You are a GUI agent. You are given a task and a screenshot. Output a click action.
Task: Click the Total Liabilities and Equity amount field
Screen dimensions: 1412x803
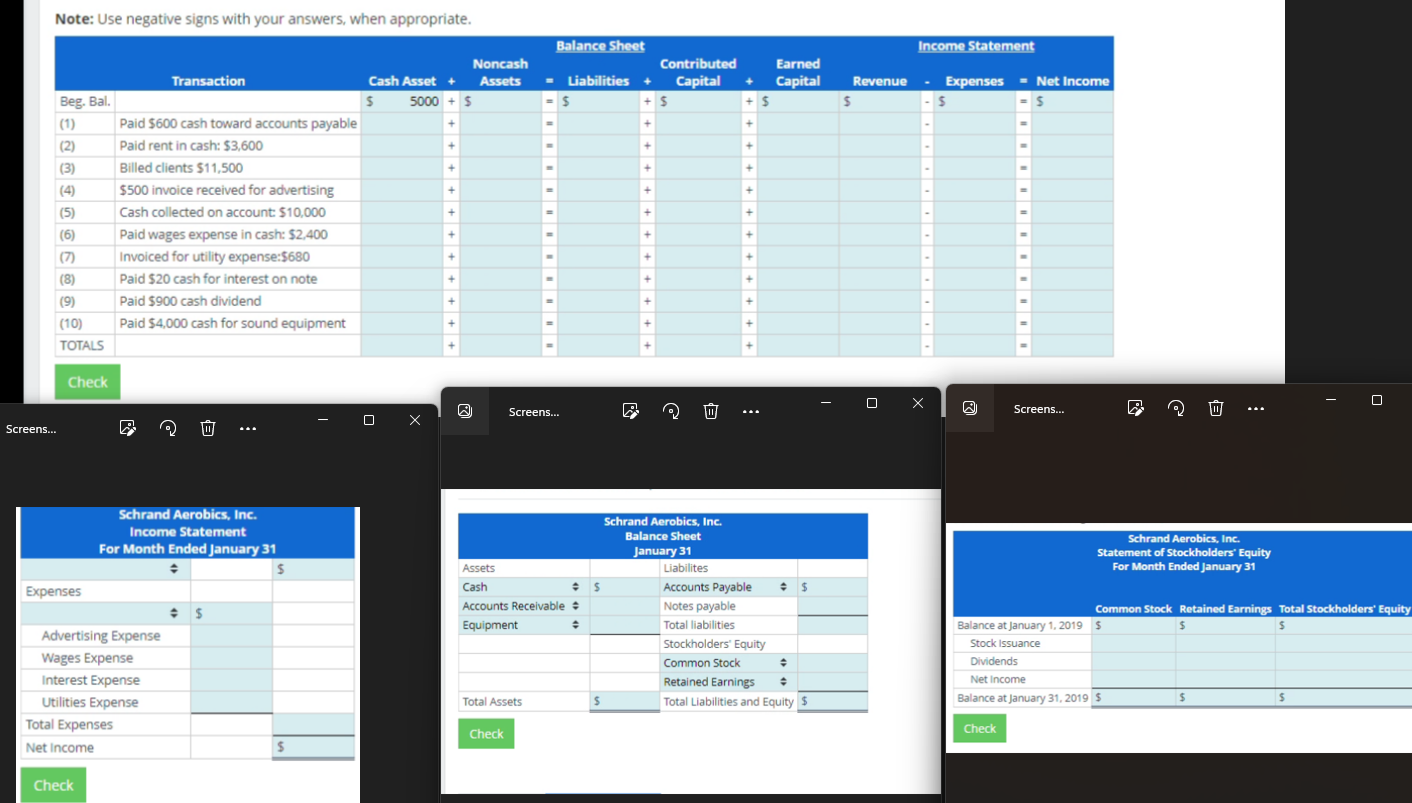point(833,701)
